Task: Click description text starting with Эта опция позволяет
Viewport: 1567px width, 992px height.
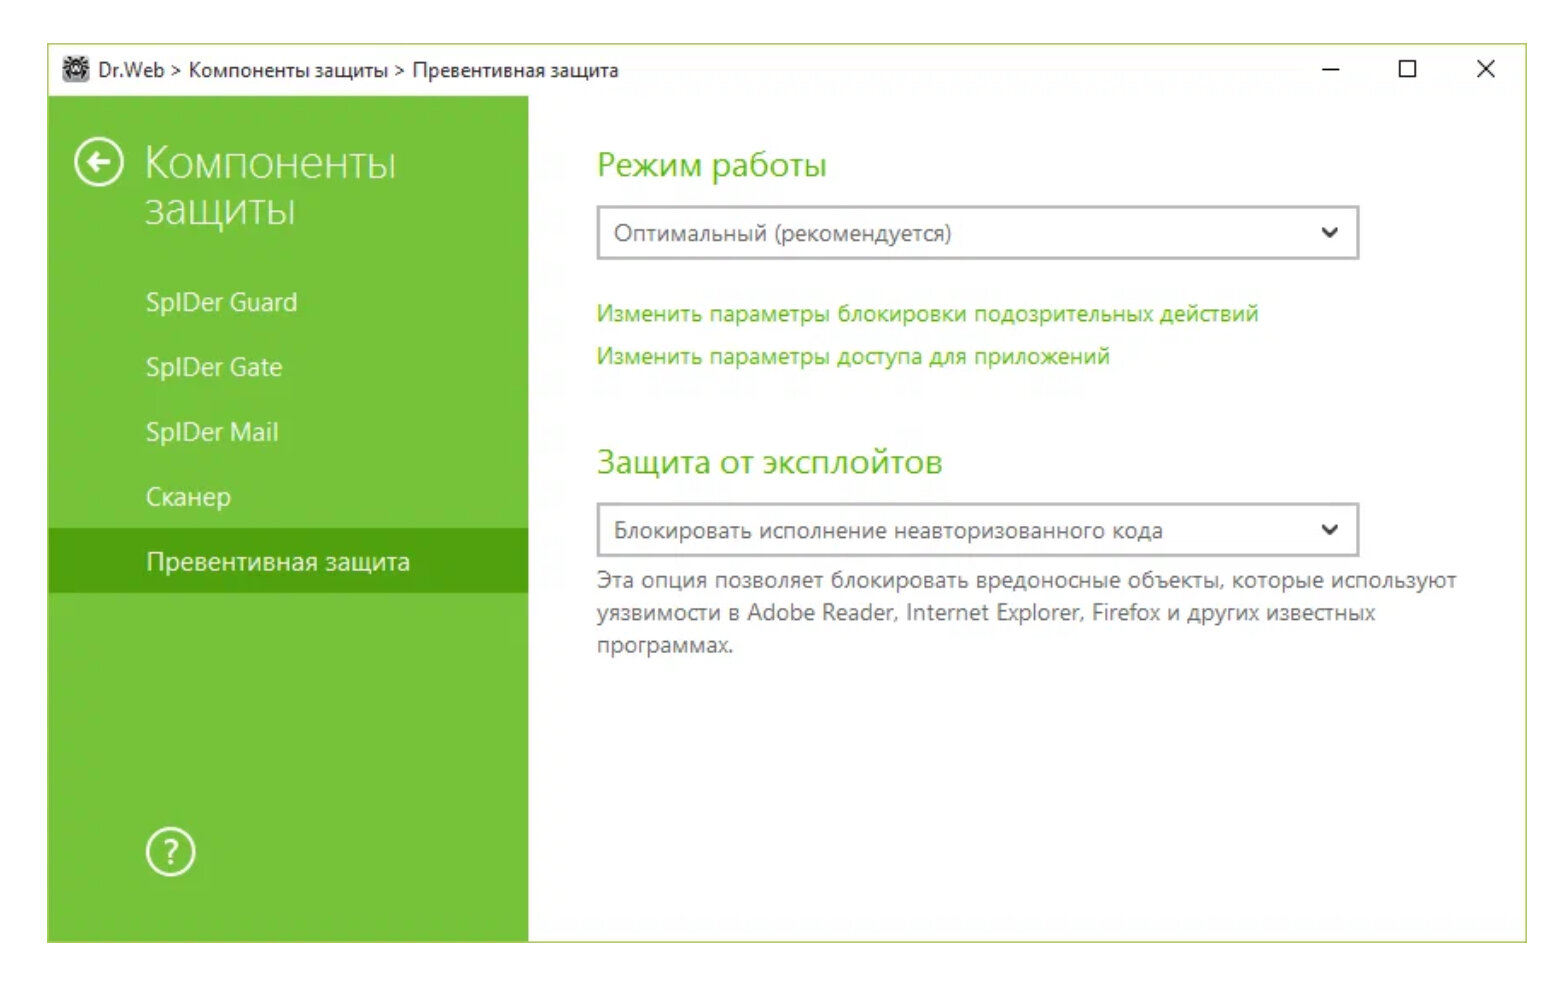Action: coord(1026,612)
